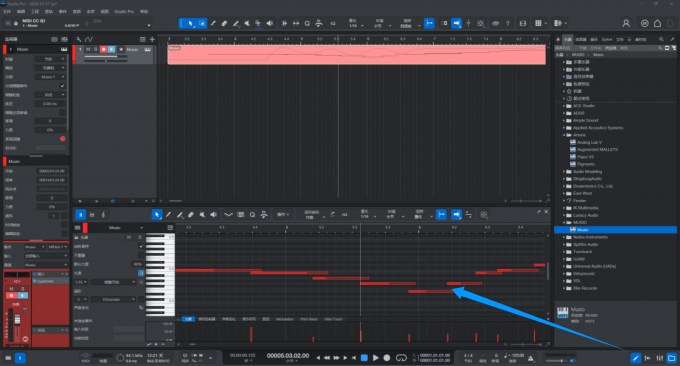Toggle the top toolbar Autoscroll arrow button
This screenshot has width=680, height=366.
456,23
